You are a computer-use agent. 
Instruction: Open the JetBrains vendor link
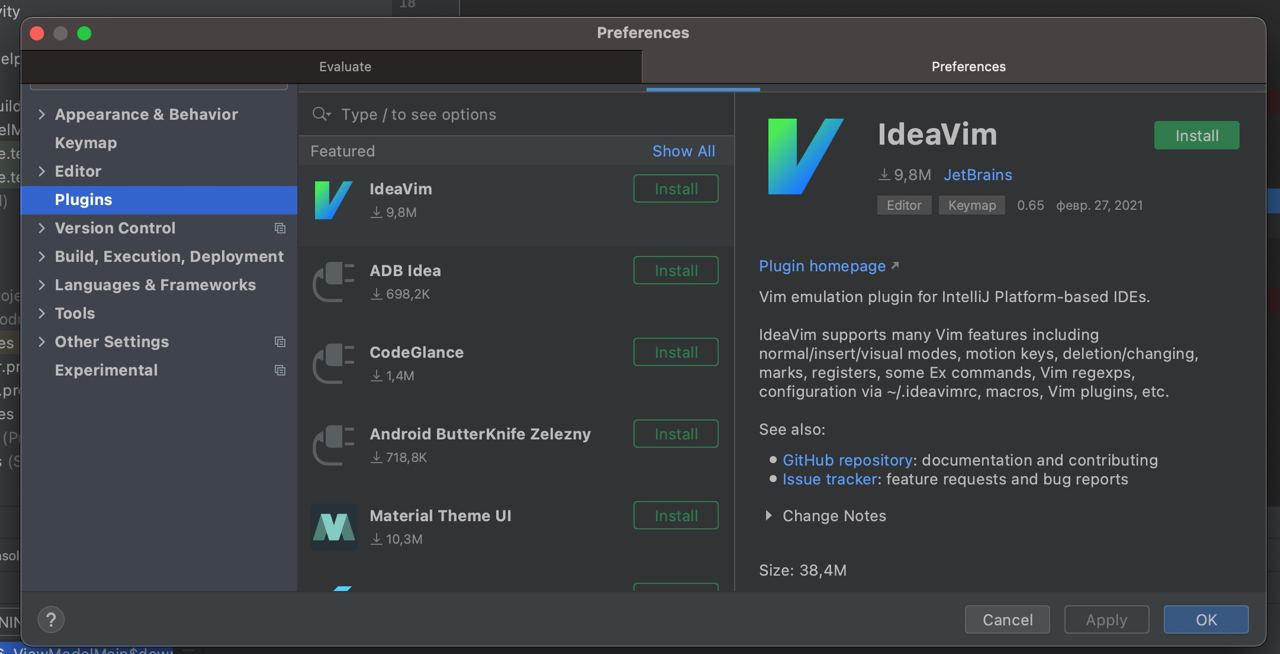(x=978, y=174)
